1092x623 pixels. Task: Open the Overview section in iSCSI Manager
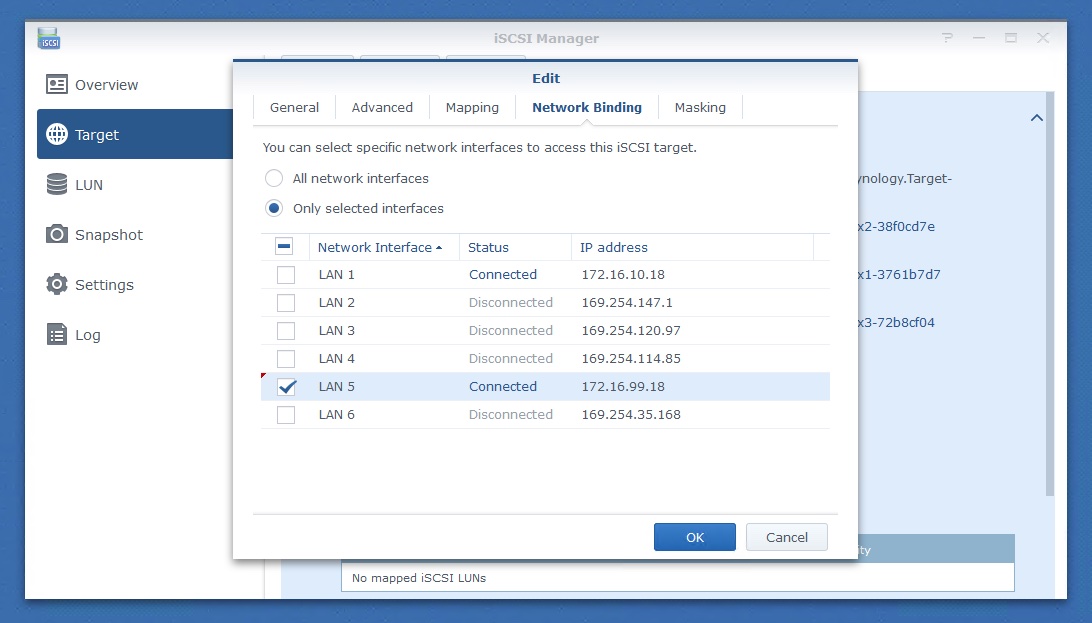[x=104, y=84]
